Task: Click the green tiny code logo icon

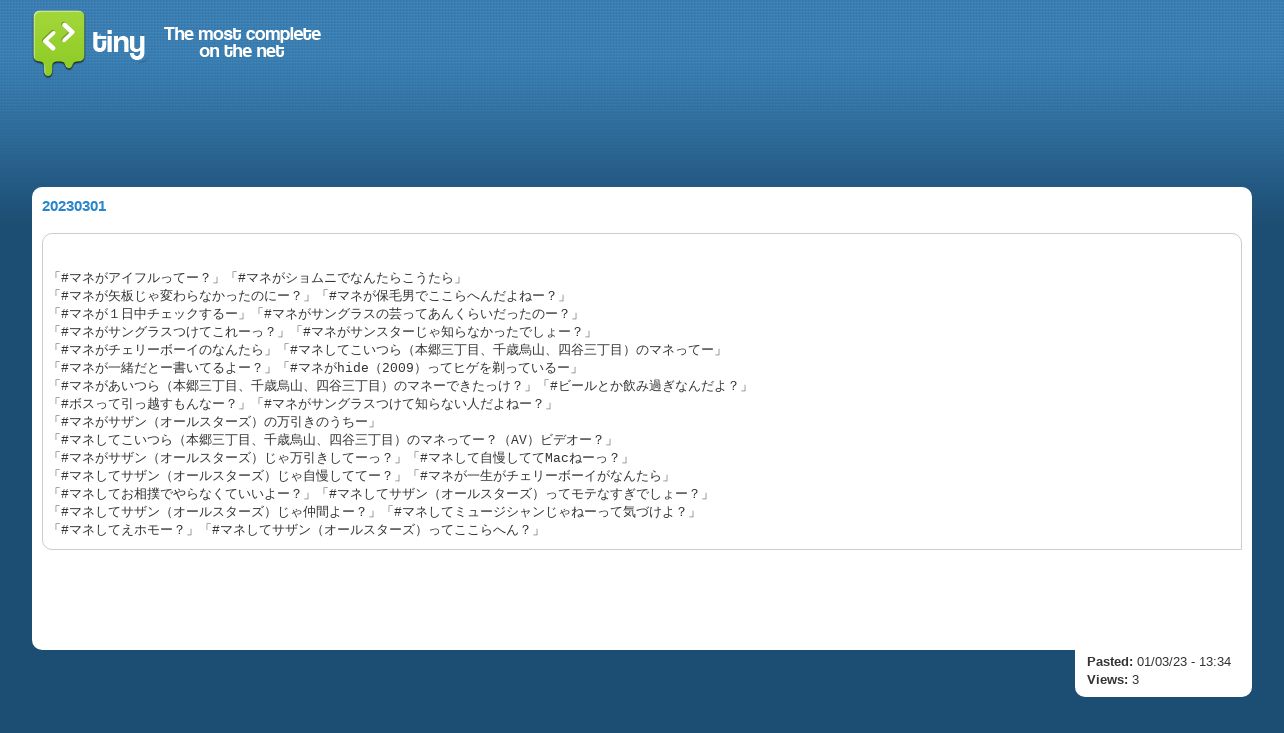Action: pyautogui.click(x=59, y=43)
